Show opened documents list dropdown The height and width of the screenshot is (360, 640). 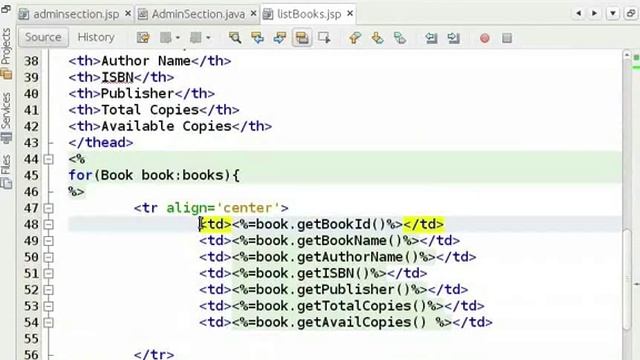[613, 13]
